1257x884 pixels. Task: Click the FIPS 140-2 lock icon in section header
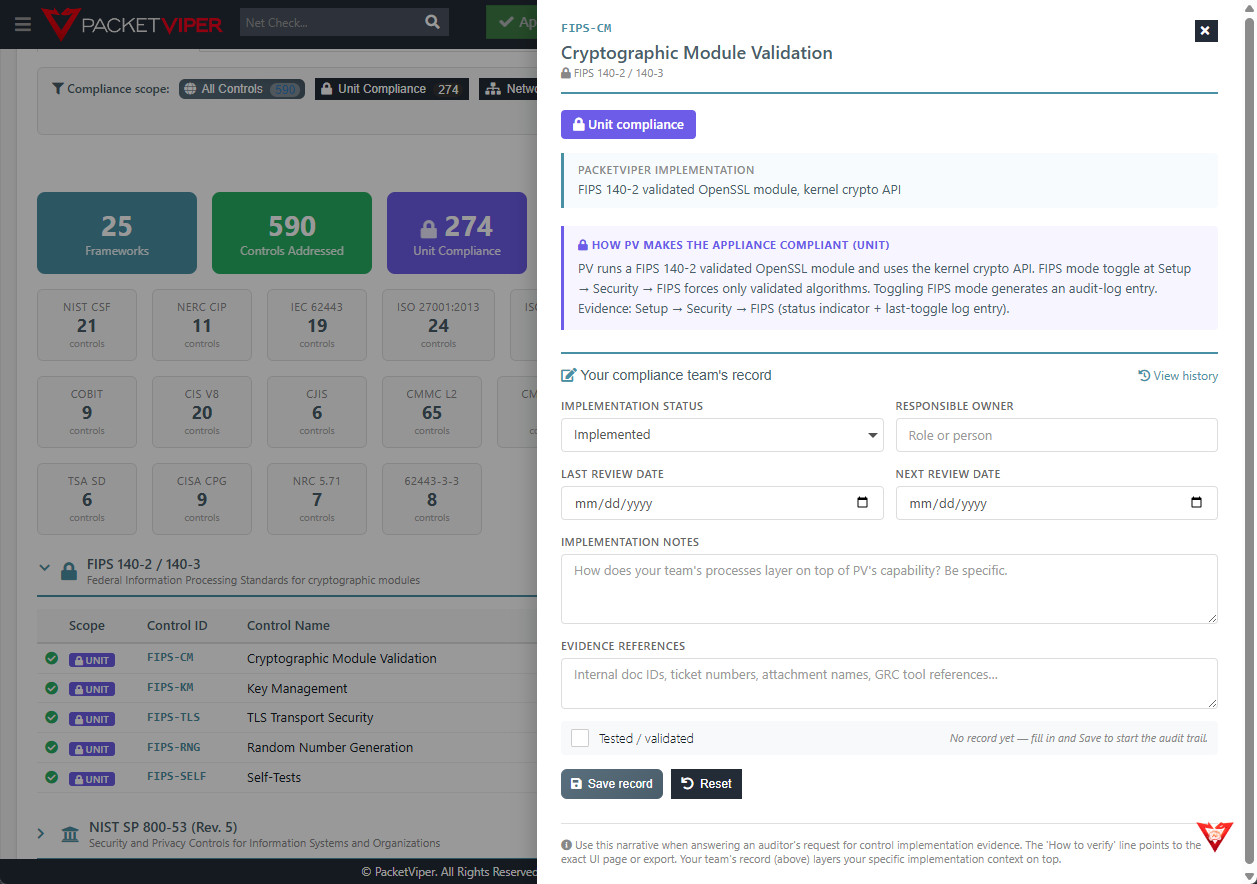[69, 572]
